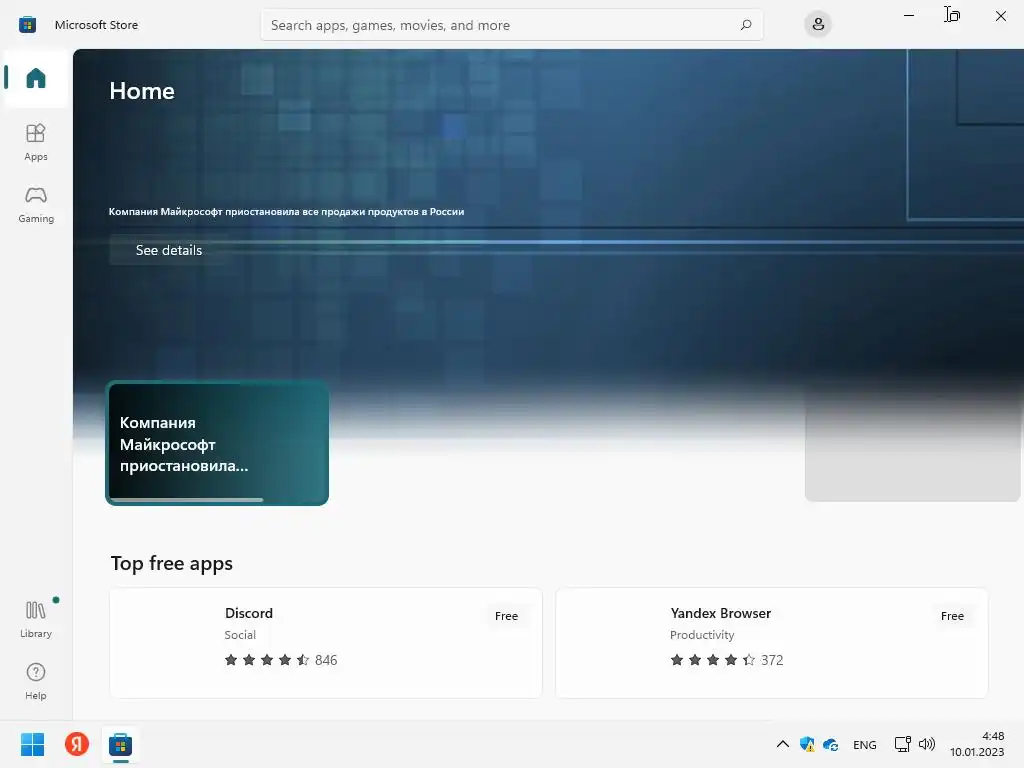
Task: Select the Компания Майкрософт banner thumbnail
Action: tap(217, 443)
